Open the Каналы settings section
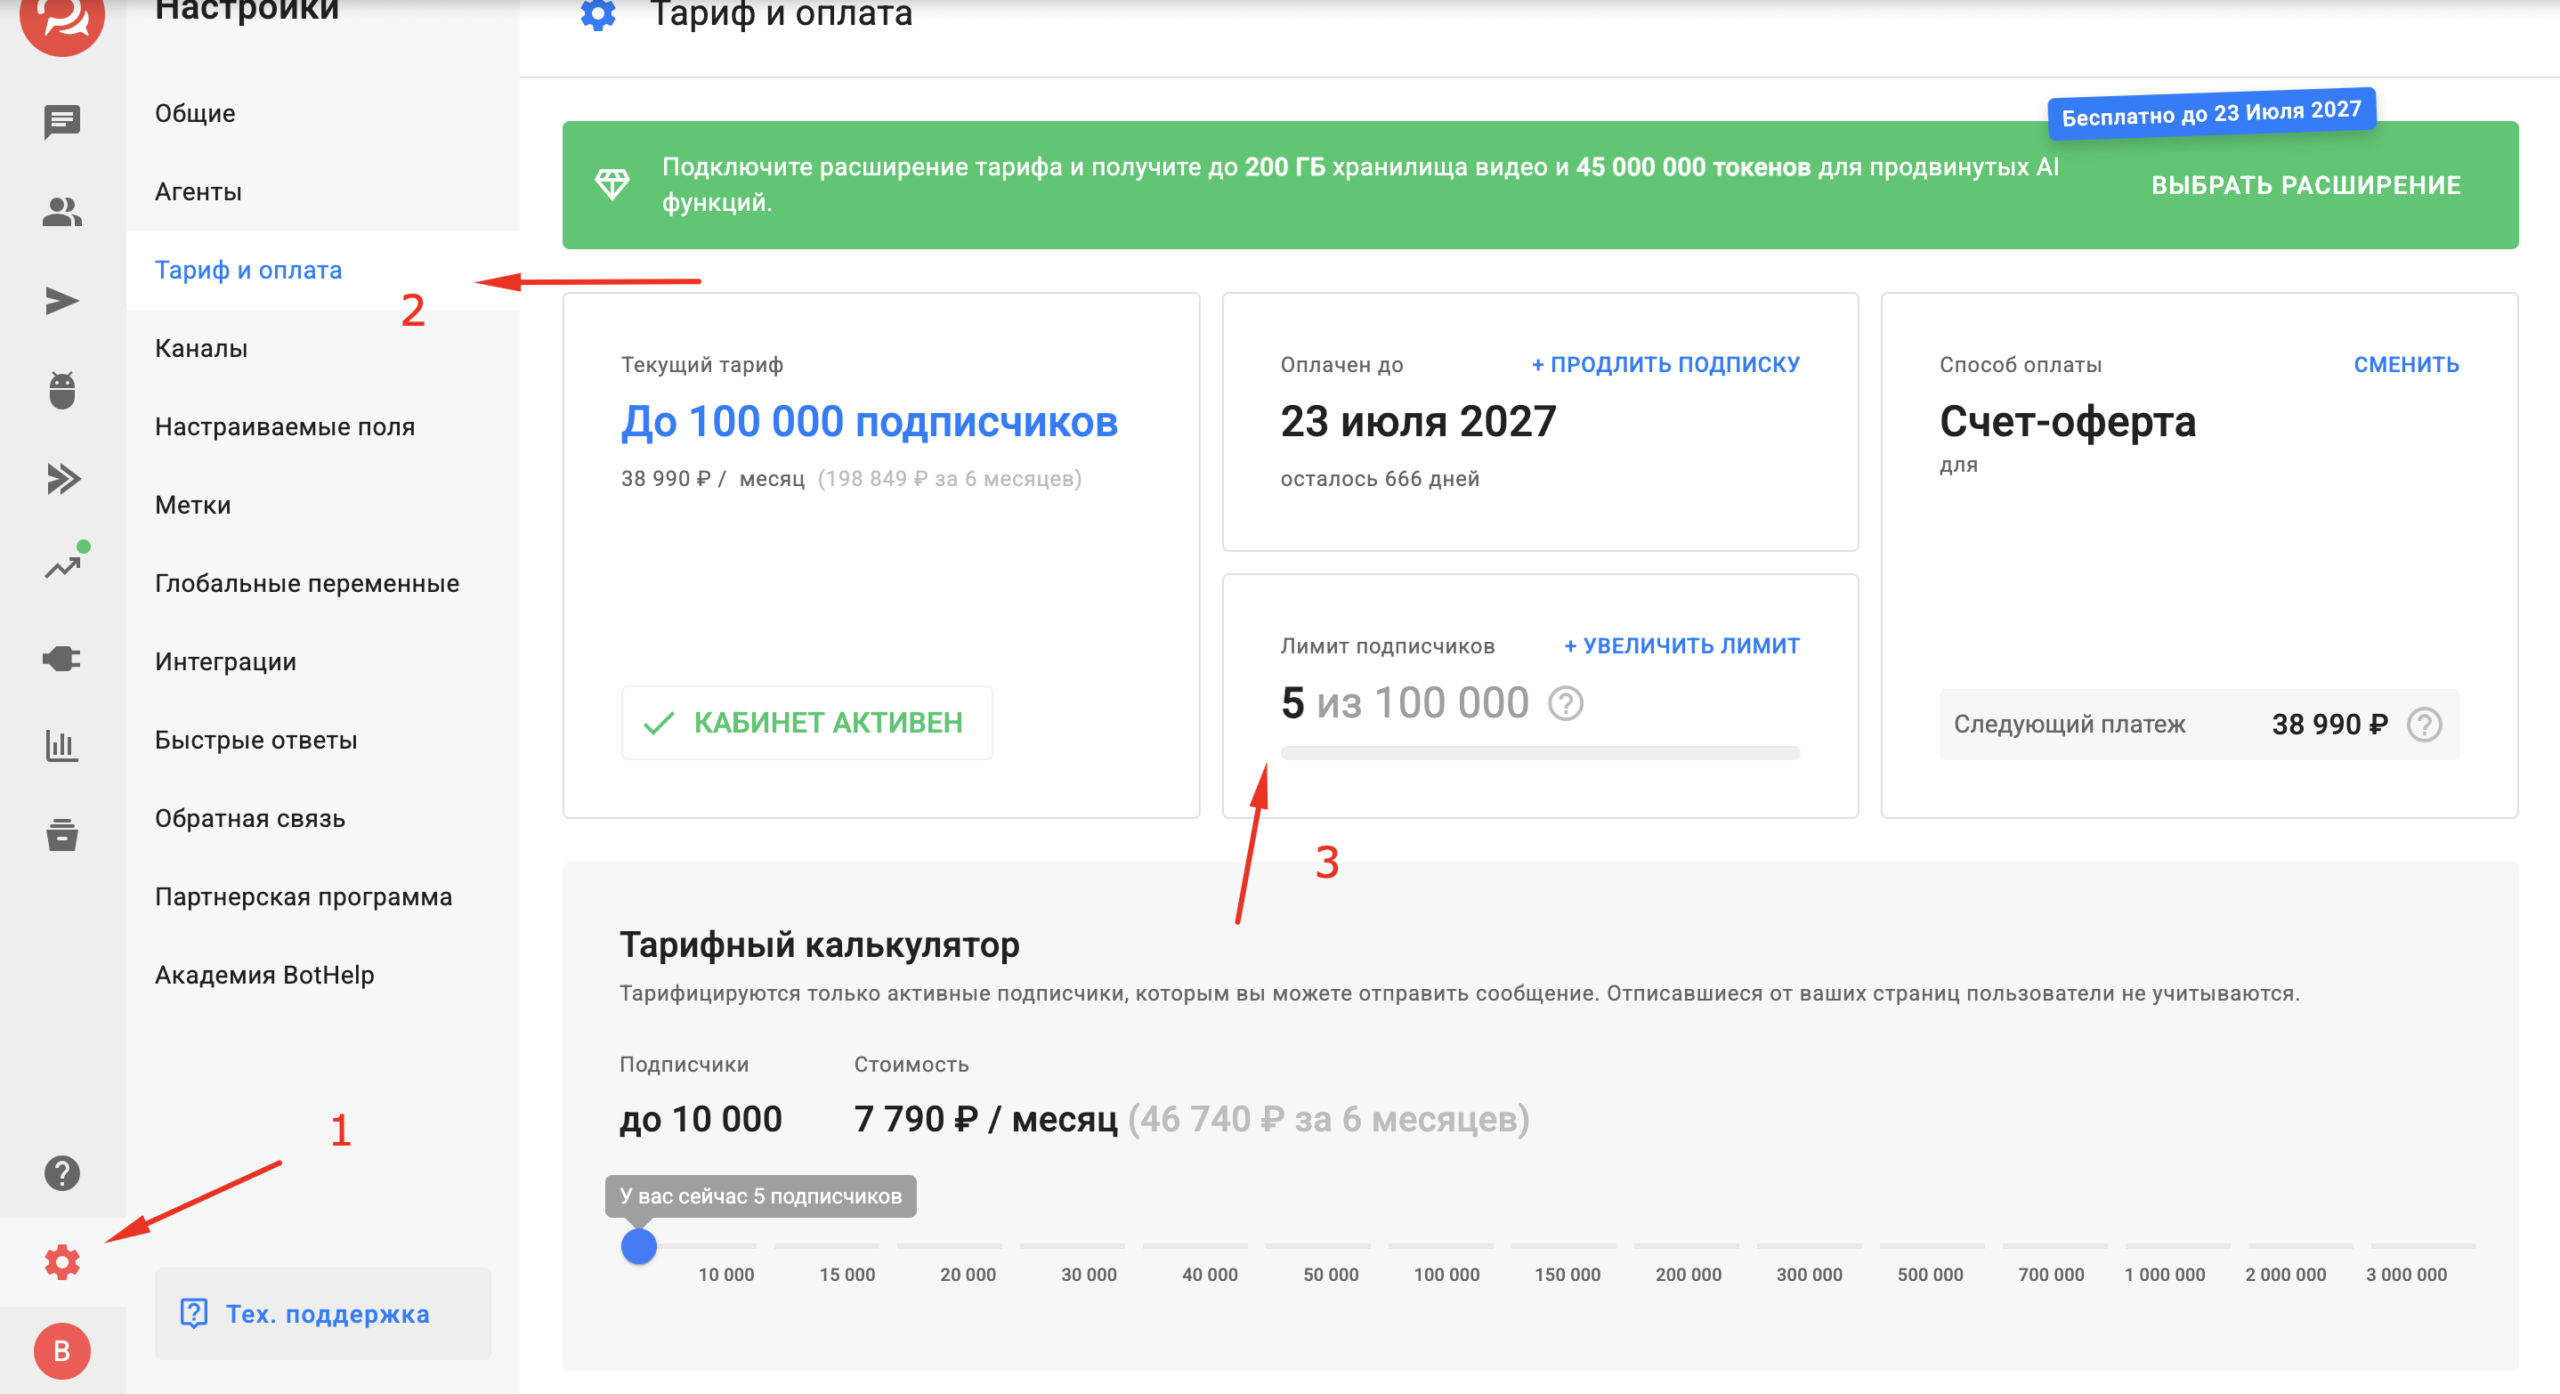 pyautogui.click(x=201, y=348)
